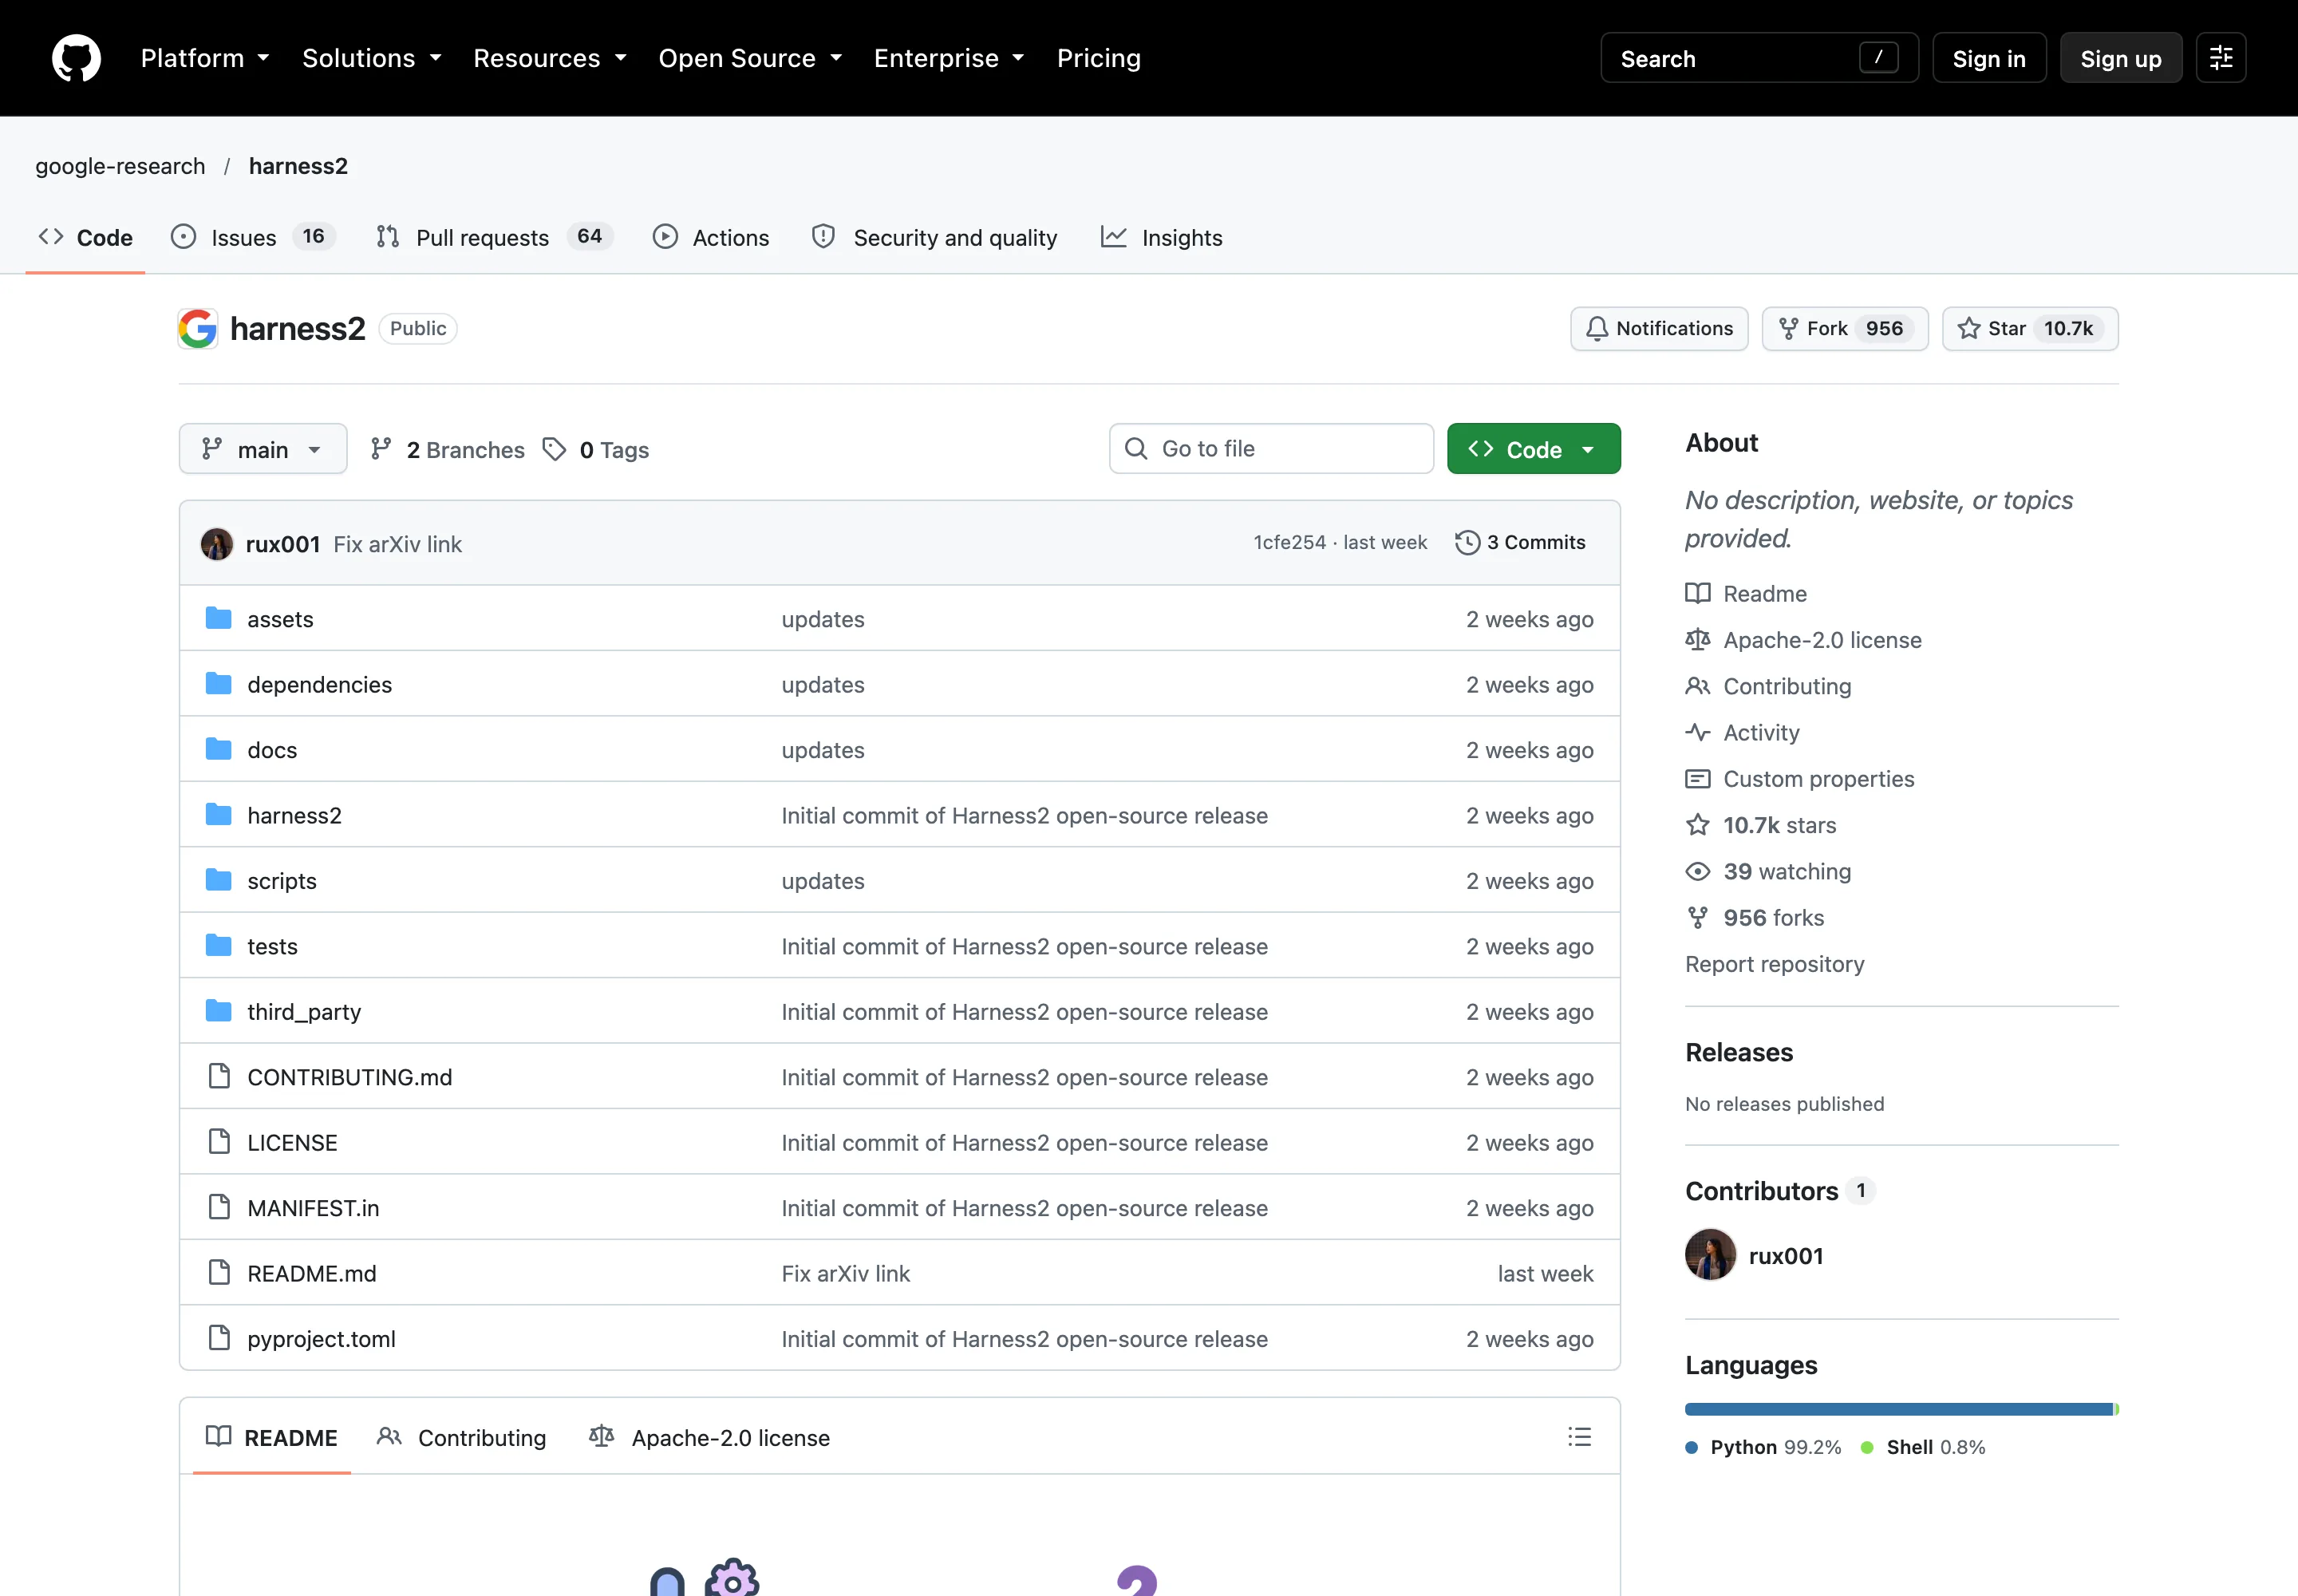Screen dimensions: 2298x1596
Task: Click the tags icon next to 0 Tags
Action: [x=554, y=449]
